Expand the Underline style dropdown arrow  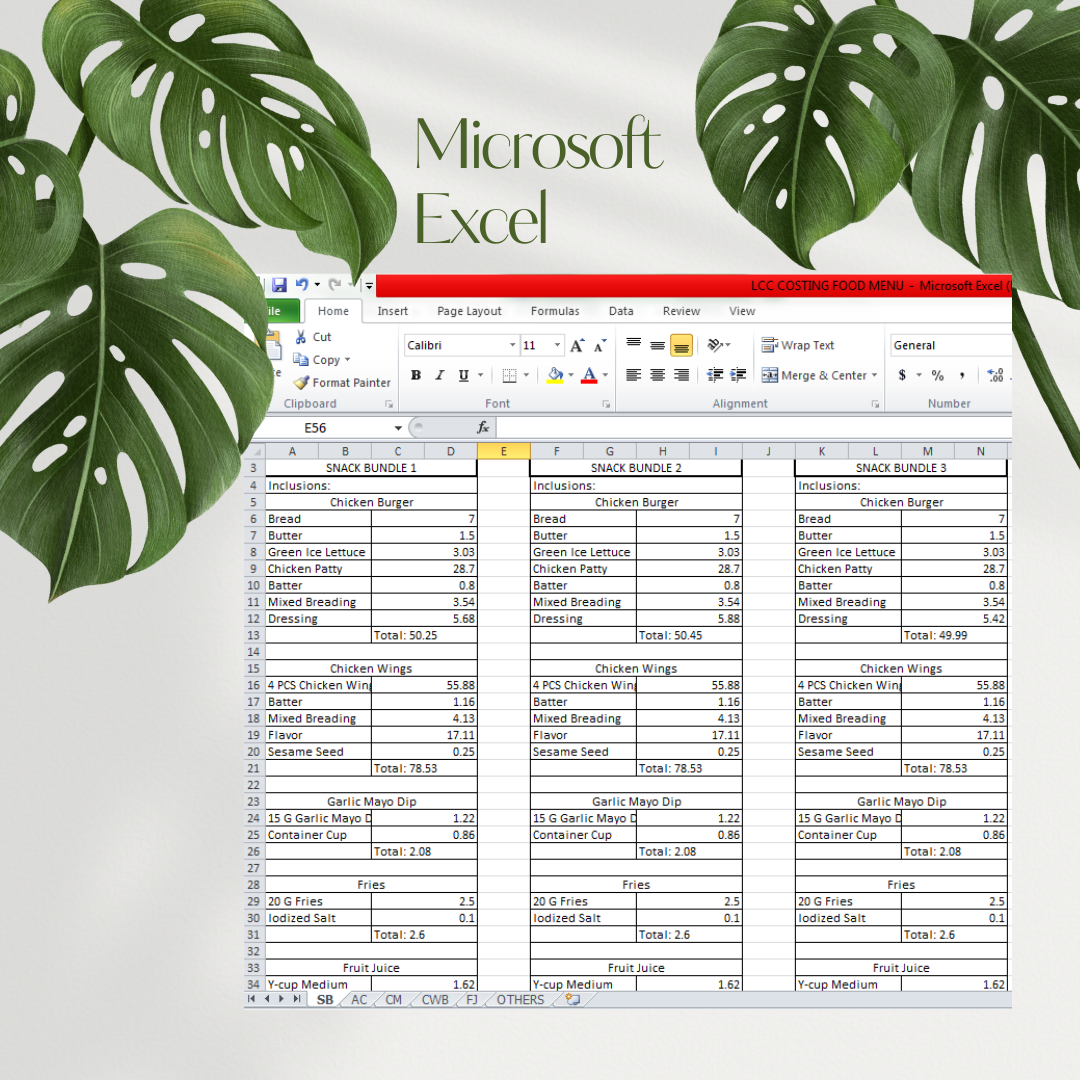click(x=481, y=375)
